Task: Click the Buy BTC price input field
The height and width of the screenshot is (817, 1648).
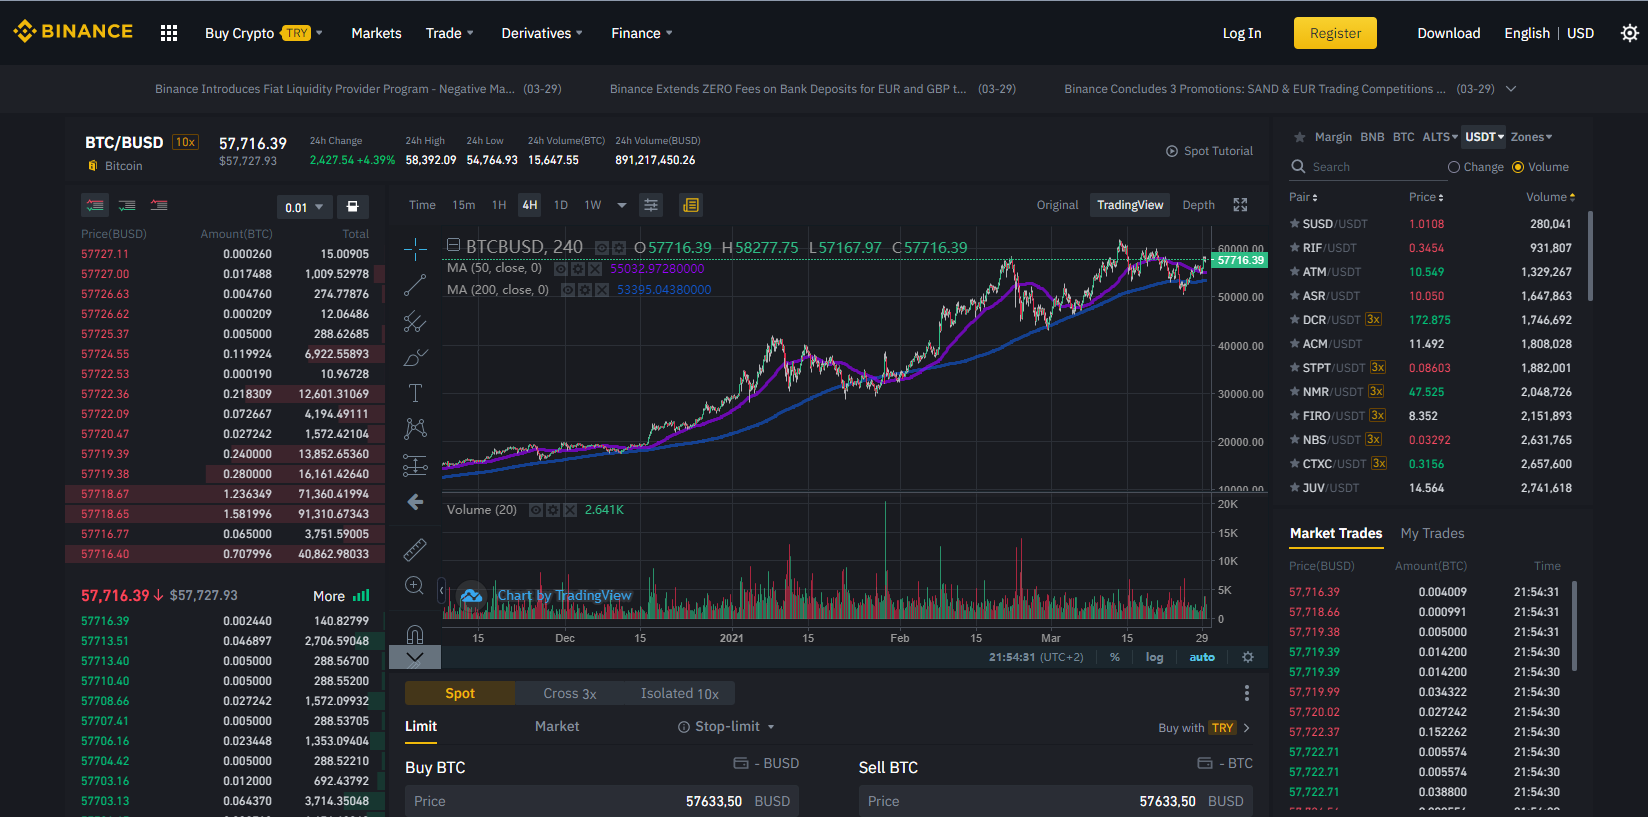Action: [x=602, y=801]
